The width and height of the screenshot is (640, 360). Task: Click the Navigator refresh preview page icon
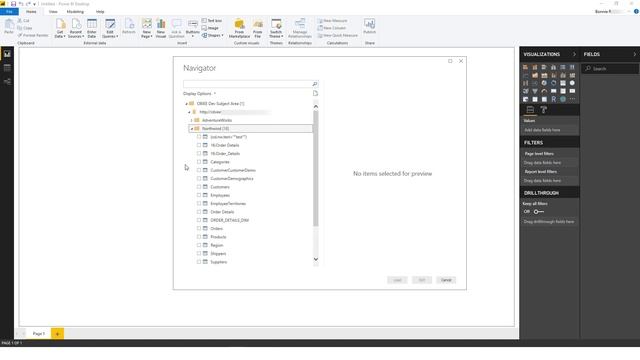tap(315, 93)
